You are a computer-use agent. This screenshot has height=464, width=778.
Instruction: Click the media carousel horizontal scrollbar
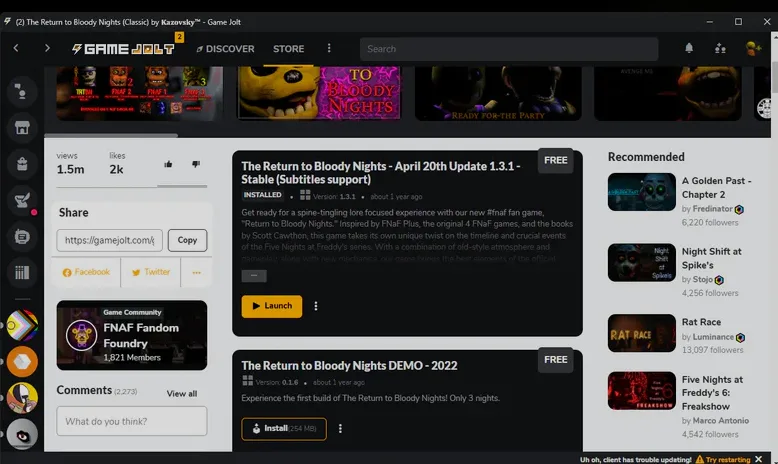[x=111, y=135]
